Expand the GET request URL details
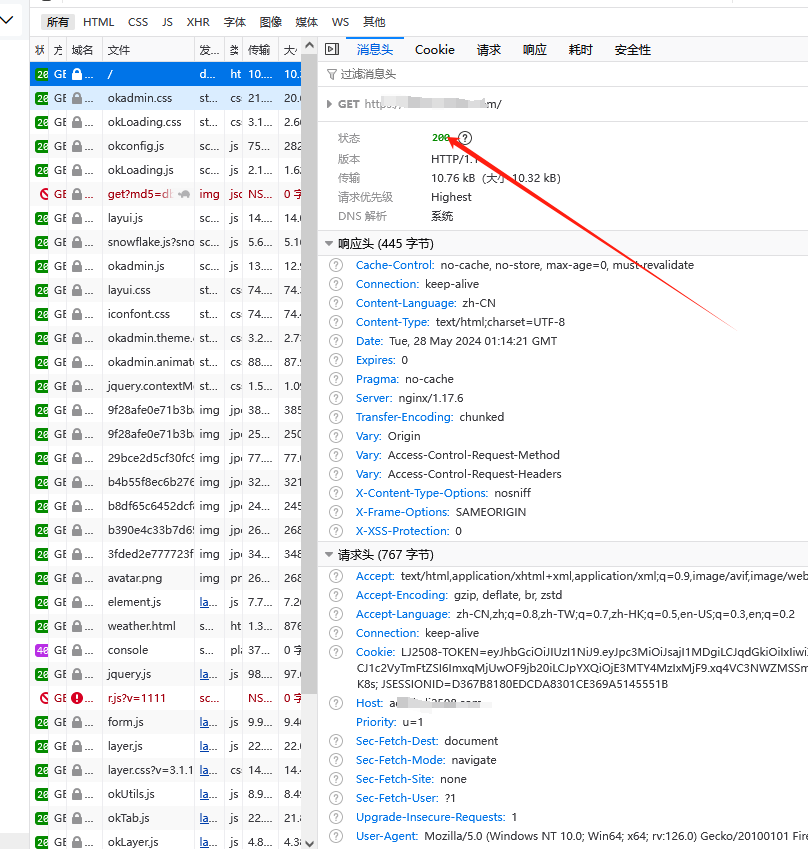This screenshot has height=849, width=808. (x=329, y=104)
